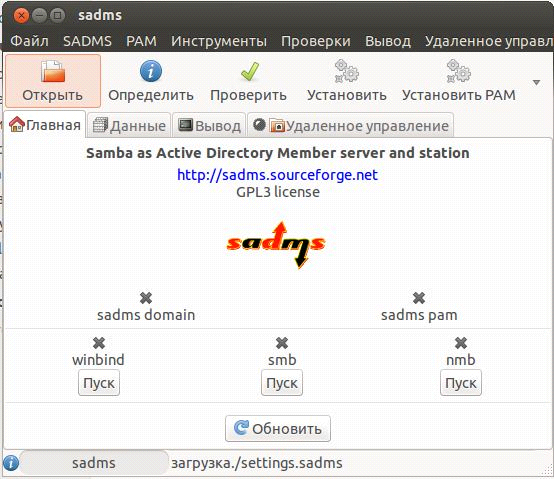Switch to the Удаленное управление tab
Screen dimensions: 554x479
pyautogui.click(x=350, y=125)
